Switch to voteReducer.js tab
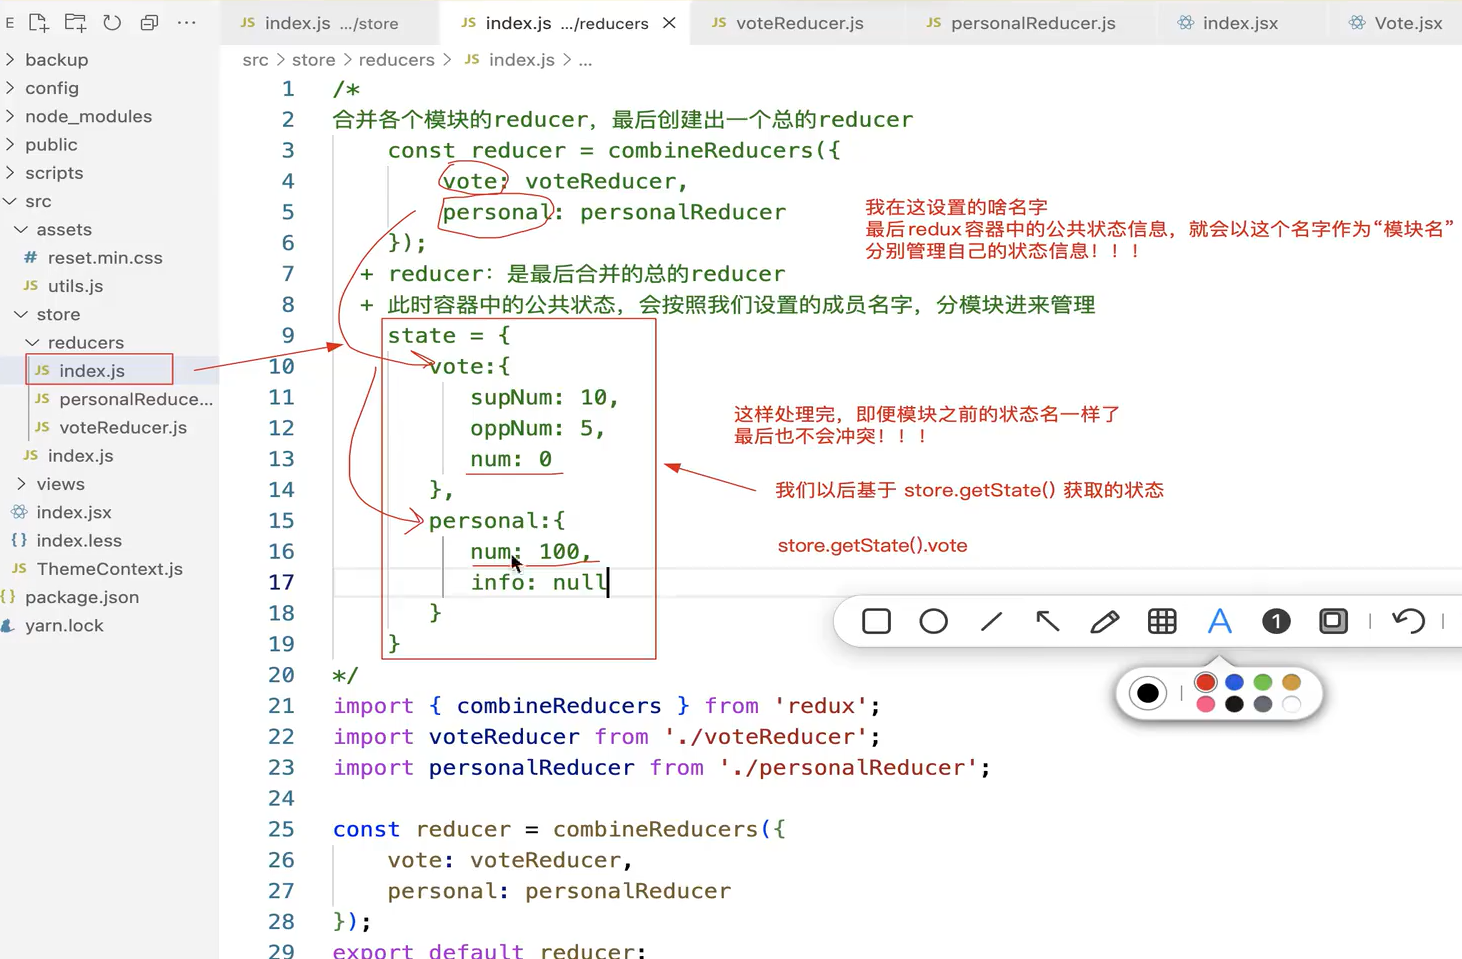Screen dimensions: 1462x959 click(797, 22)
